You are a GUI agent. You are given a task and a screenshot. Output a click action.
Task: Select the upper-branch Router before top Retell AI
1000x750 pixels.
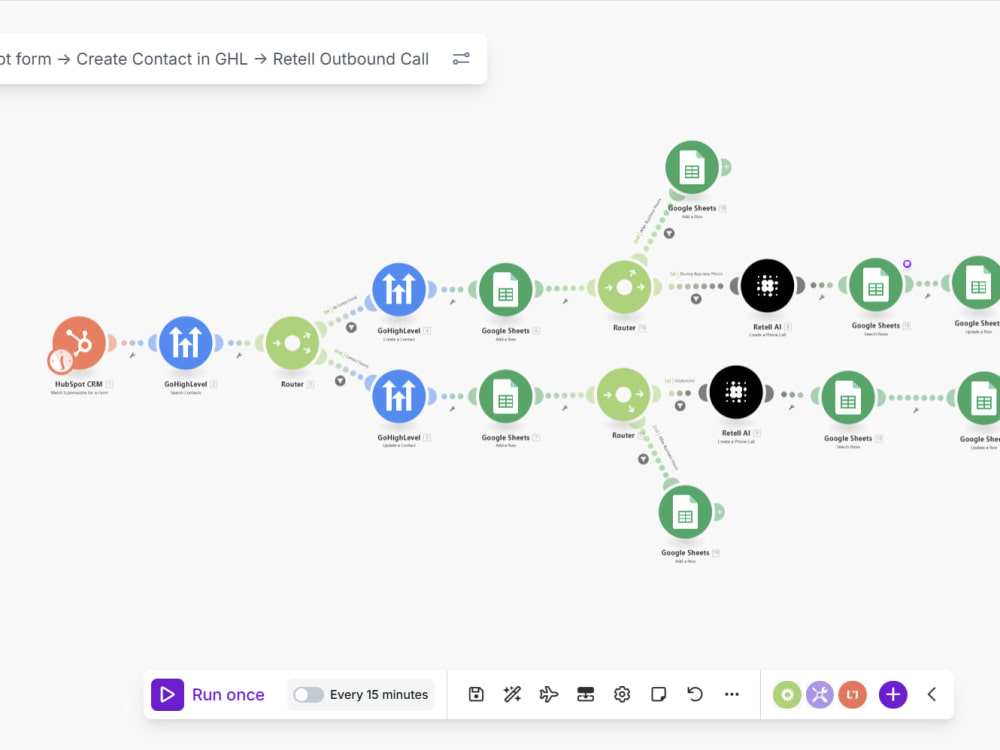coord(624,287)
